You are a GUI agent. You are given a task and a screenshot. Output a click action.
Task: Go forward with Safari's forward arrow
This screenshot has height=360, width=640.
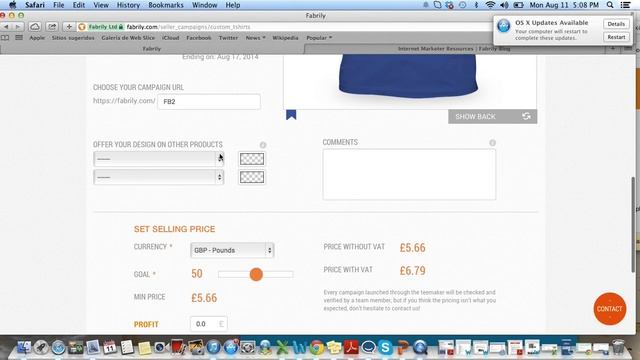17,27
